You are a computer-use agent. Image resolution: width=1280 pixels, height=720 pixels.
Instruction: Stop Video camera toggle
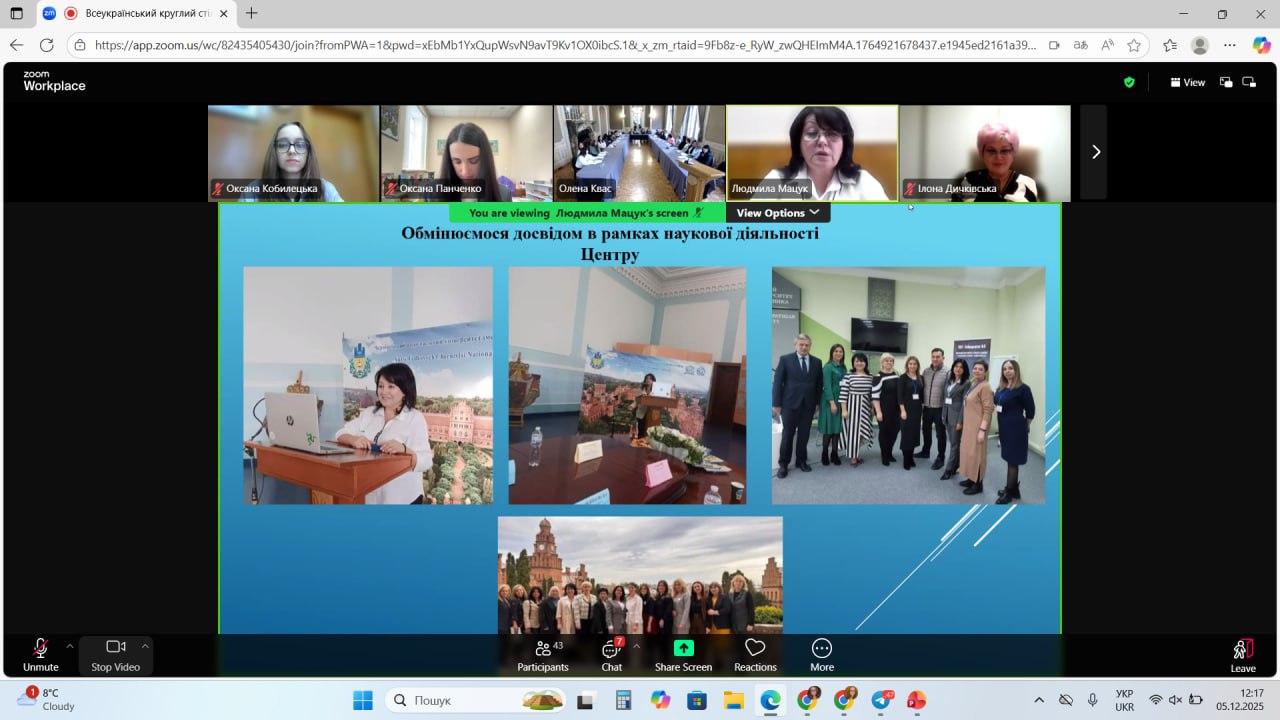(x=115, y=655)
